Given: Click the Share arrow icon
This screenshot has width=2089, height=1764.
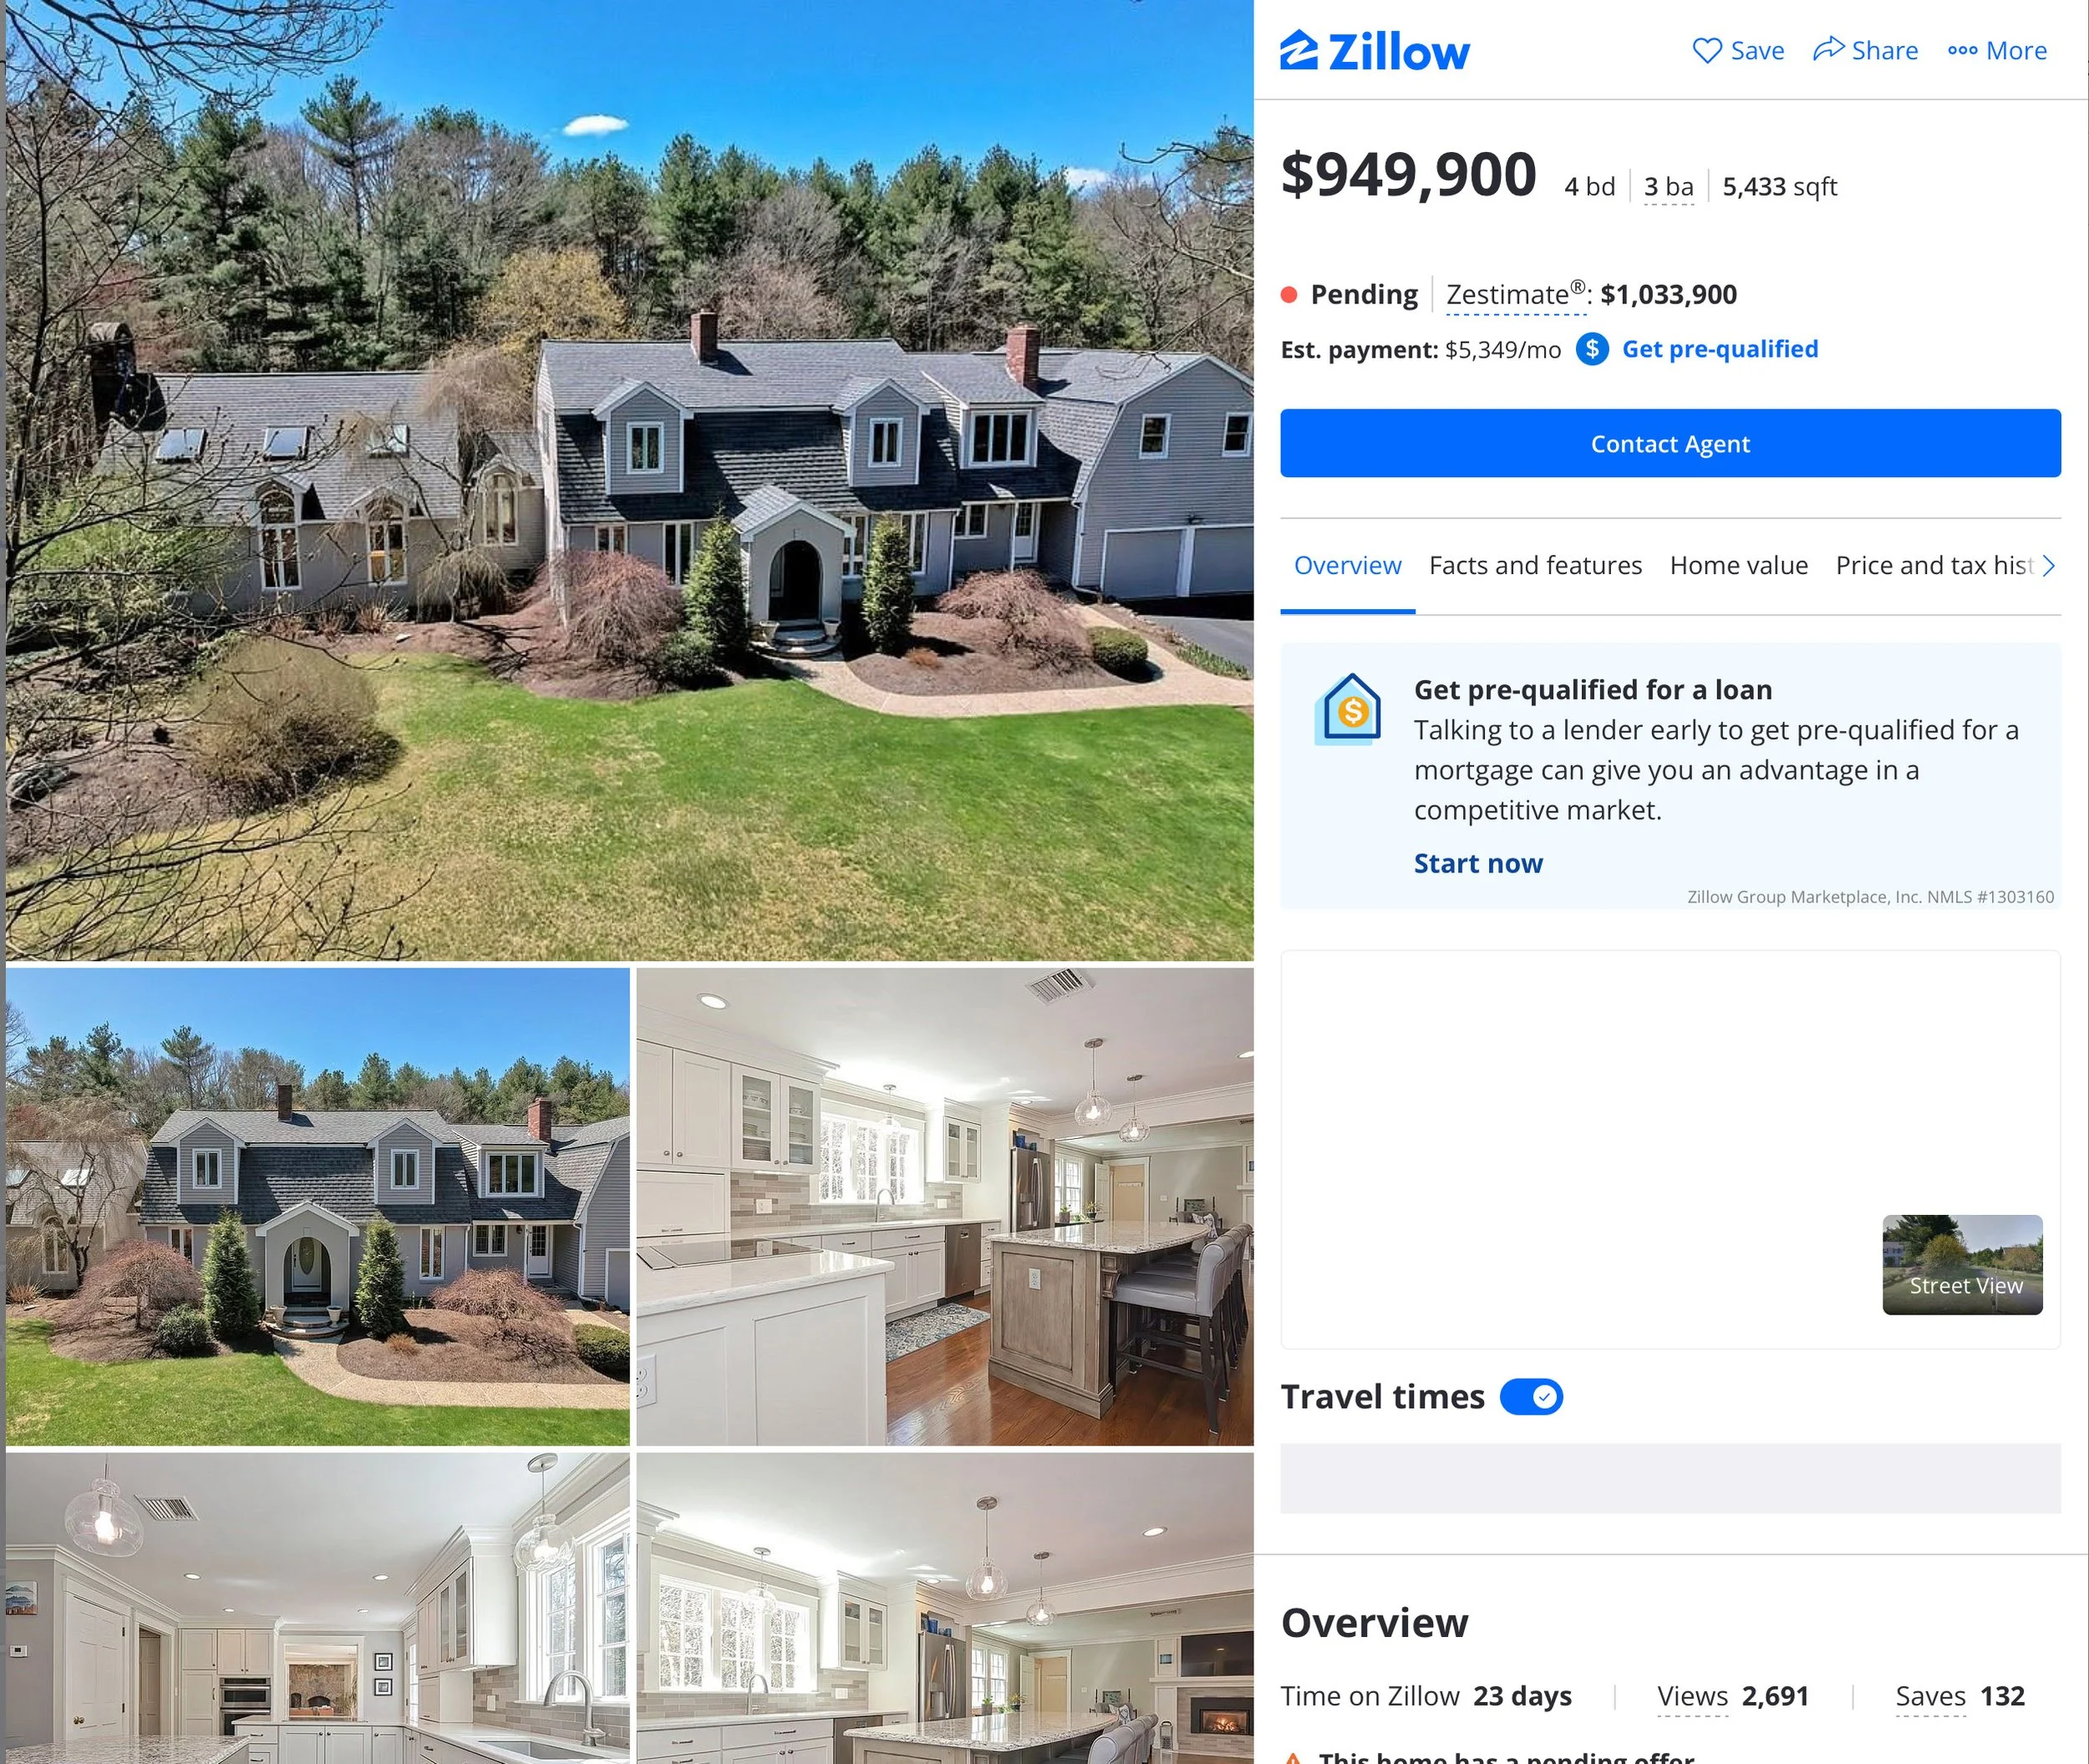Looking at the screenshot, I should (1828, 49).
